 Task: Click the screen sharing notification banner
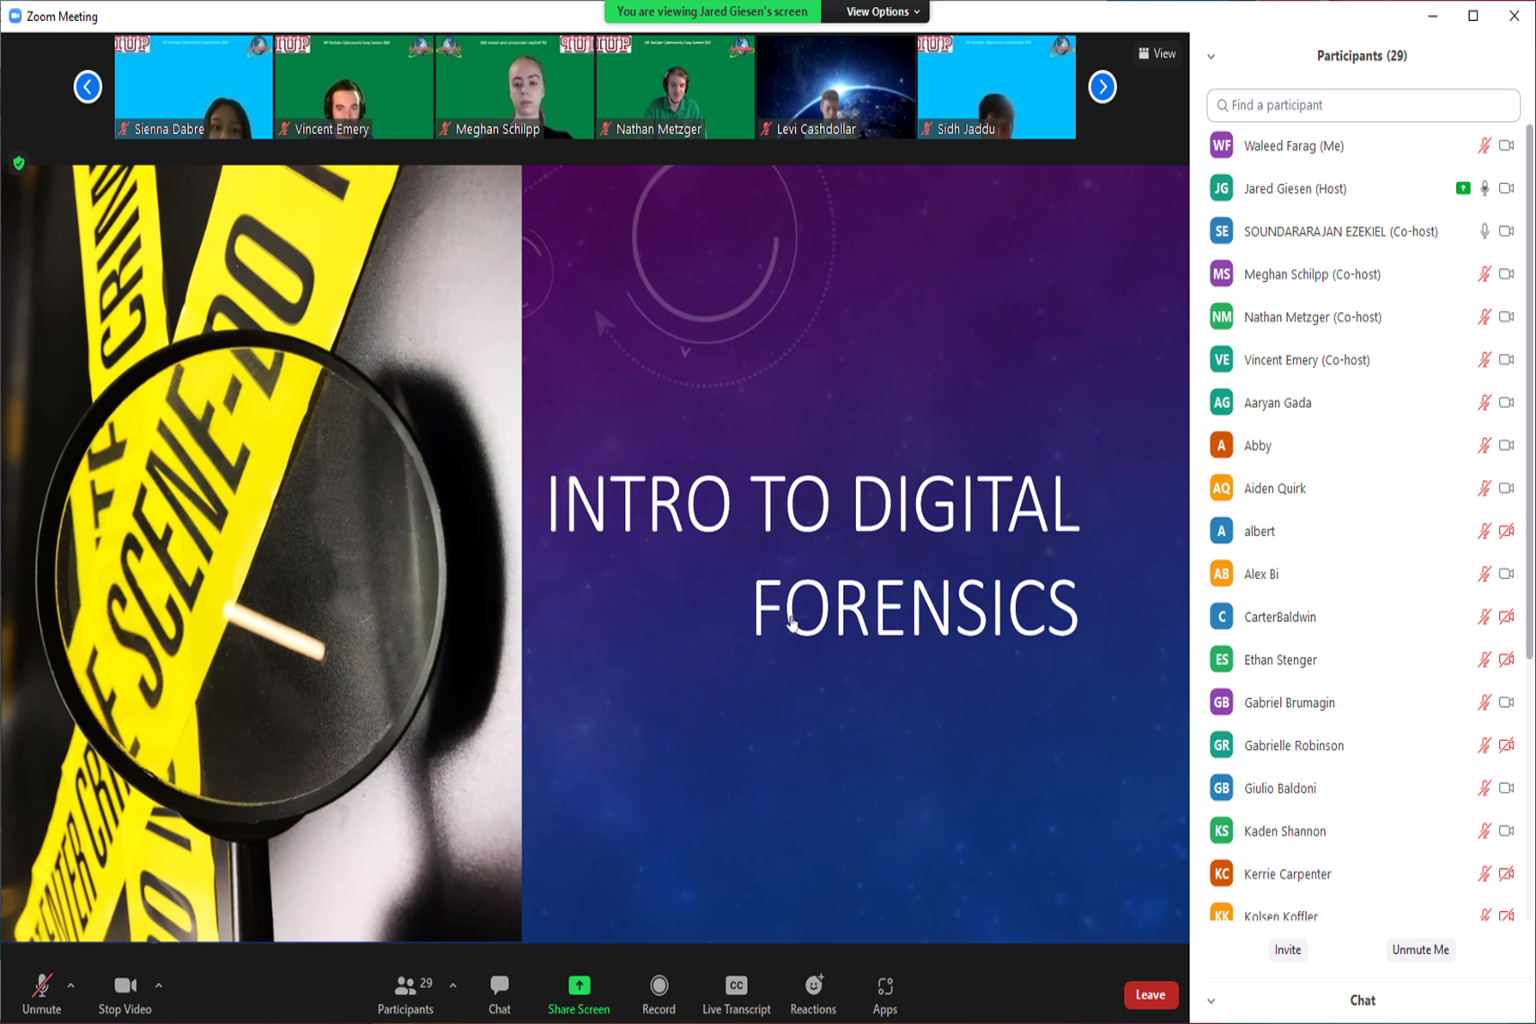712,12
